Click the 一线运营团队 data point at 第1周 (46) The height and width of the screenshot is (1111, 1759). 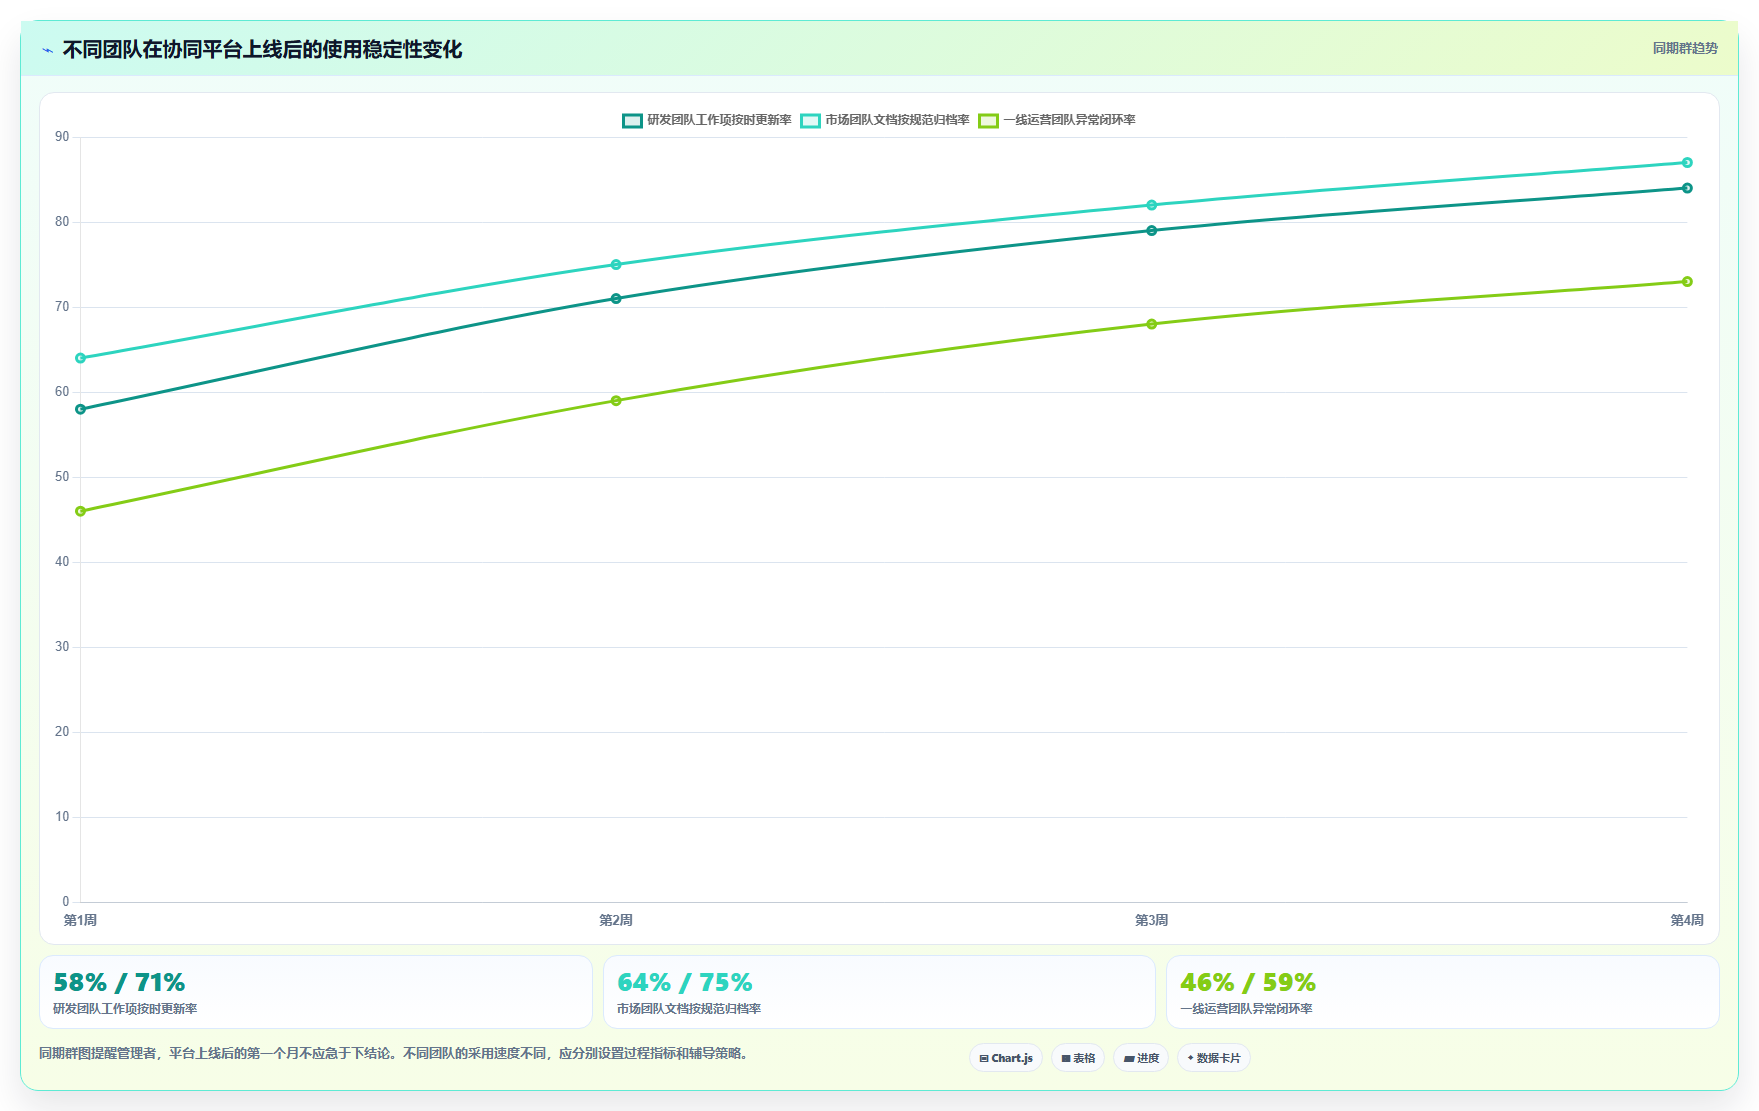[x=81, y=511]
